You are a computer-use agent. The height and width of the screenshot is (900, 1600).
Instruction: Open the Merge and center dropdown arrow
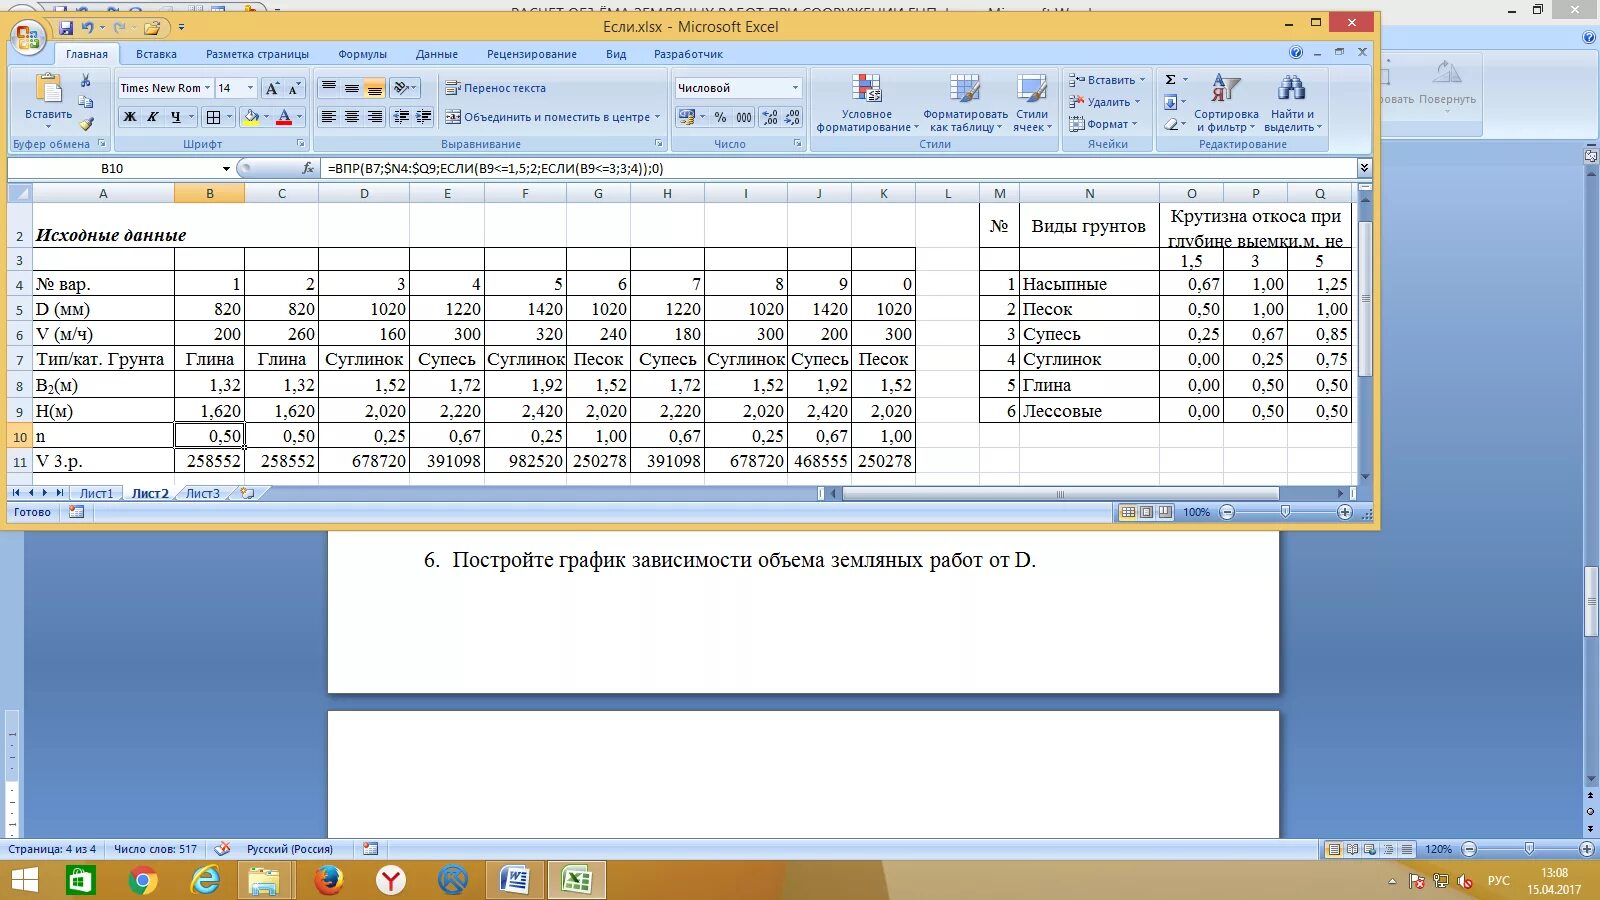point(657,117)
